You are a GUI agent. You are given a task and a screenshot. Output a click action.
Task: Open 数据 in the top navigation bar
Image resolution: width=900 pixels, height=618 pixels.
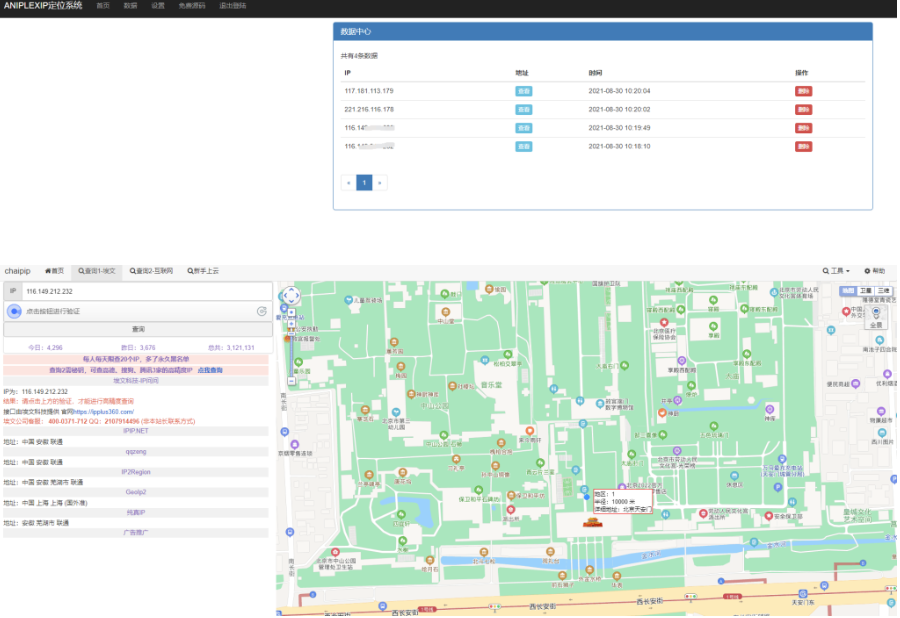[130, 6]
